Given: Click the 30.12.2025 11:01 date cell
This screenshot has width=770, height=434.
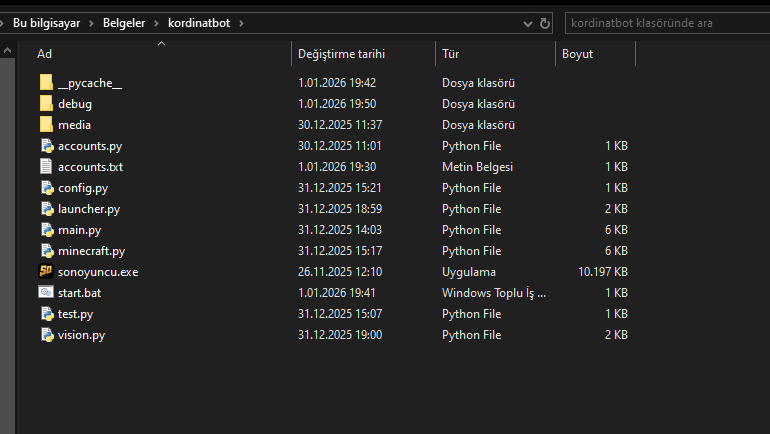Looking at the screenshot, I should point(340,146).
